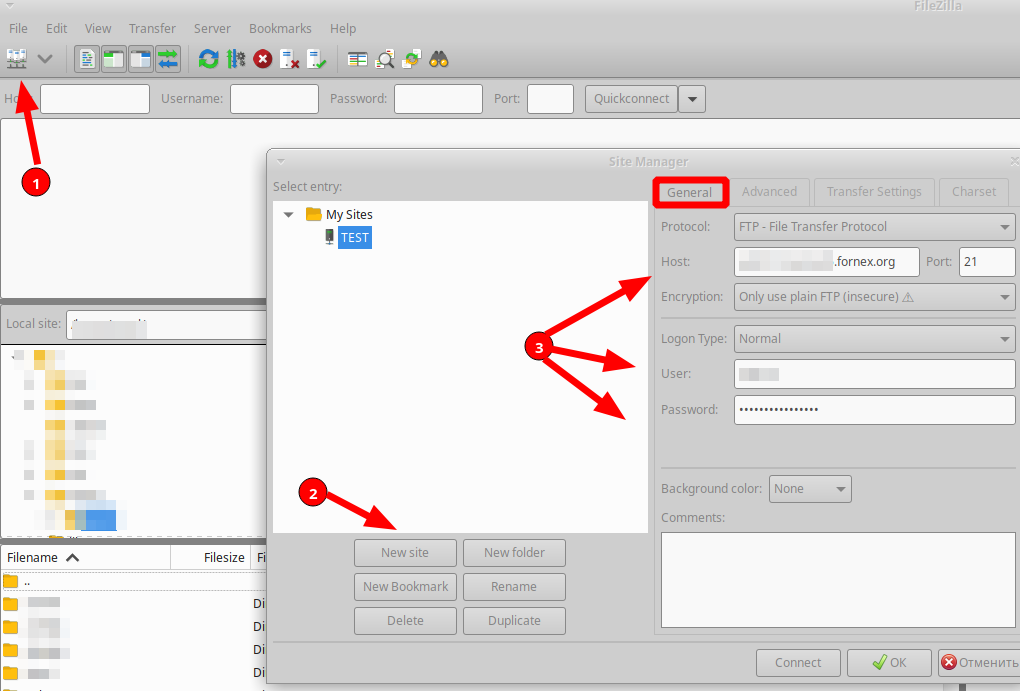
Task: Confirm the Site Manager with OK
Action: tap(889, 662)
